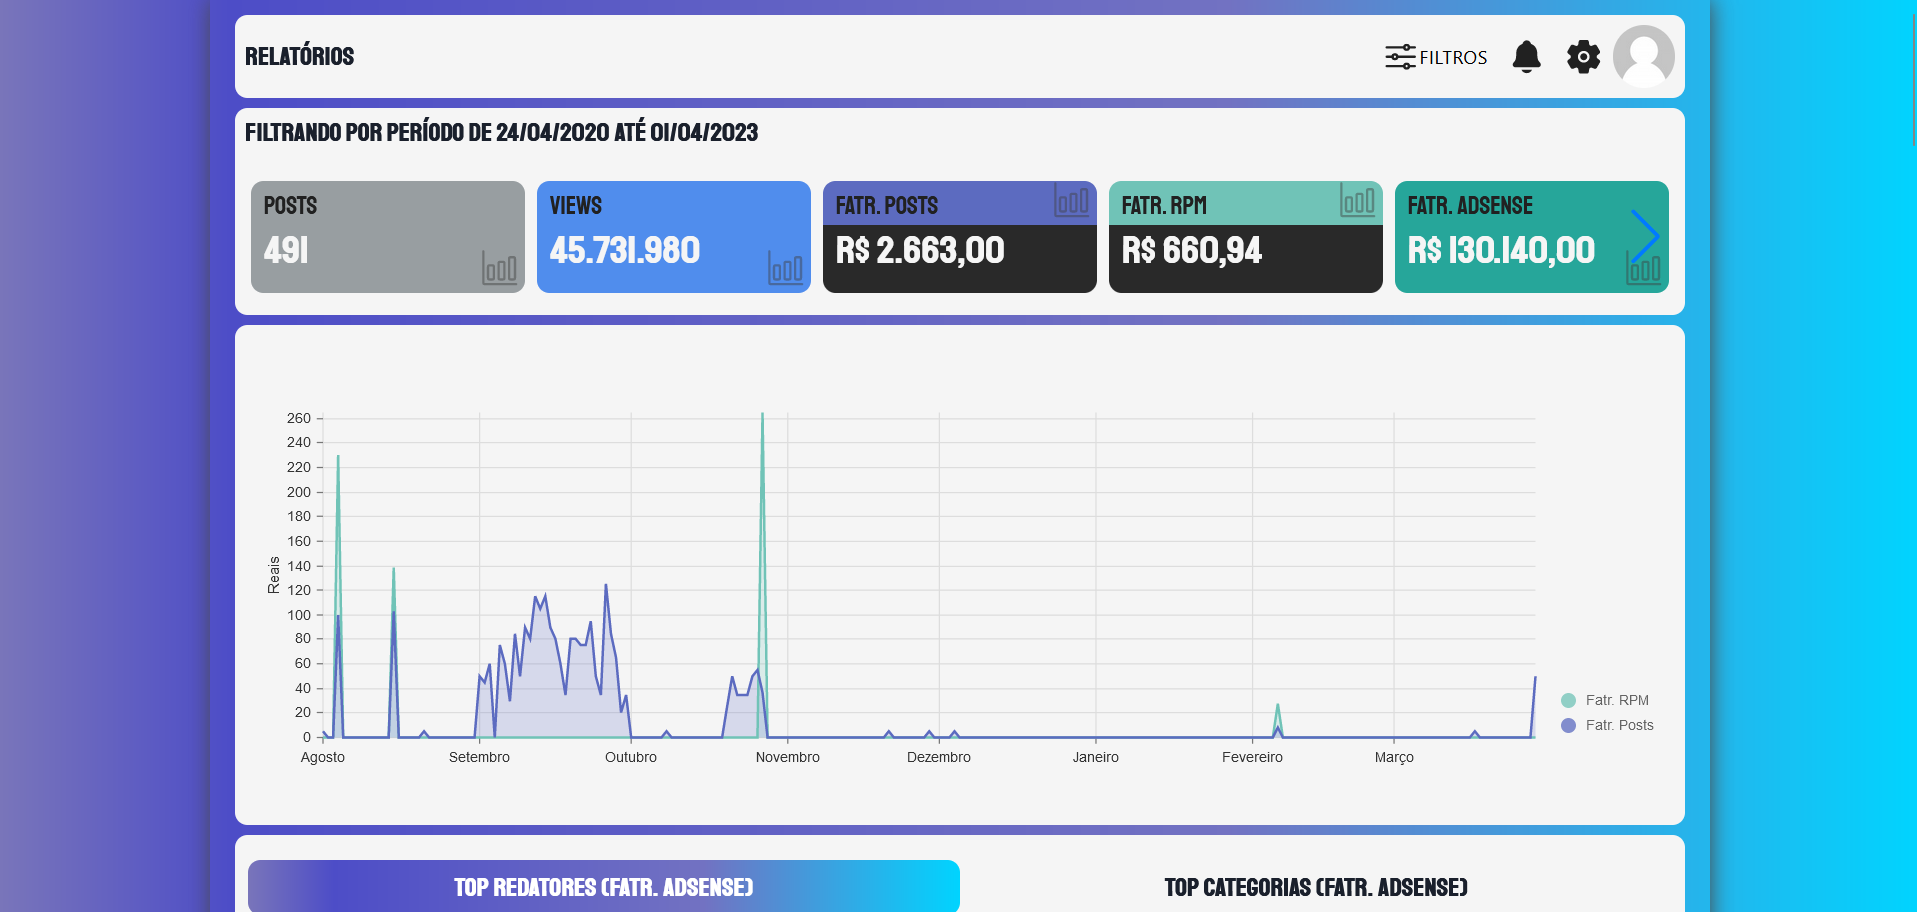
Task: Switch to Top Redatores (Fatr. Adsense) tab
Action: (x=603, y=887)
